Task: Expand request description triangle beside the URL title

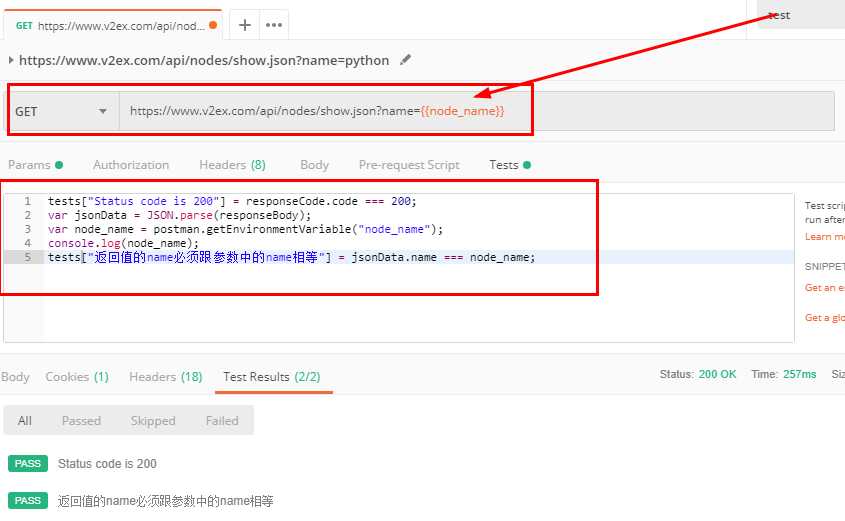Action: (x=11, y=60)
